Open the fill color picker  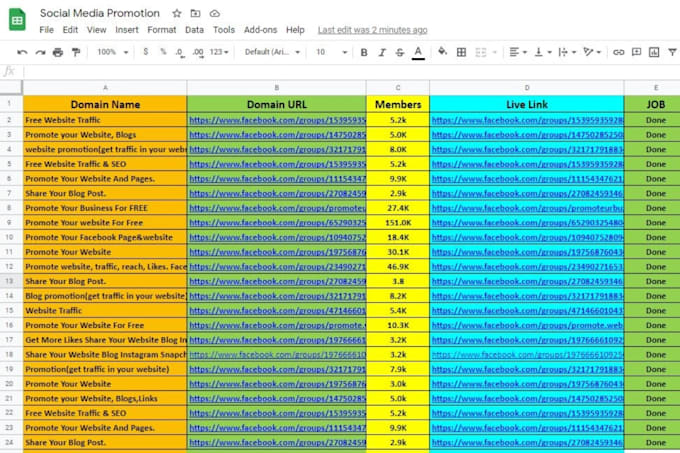coord(442,52)
